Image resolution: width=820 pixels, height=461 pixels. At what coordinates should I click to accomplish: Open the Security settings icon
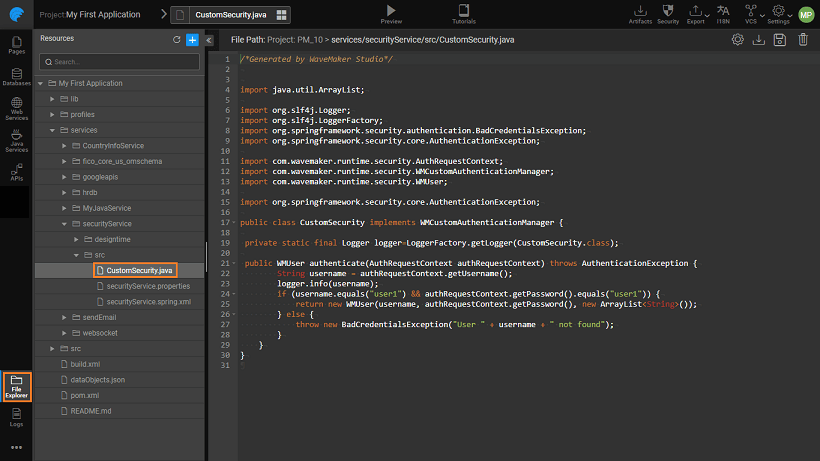[668, 11]
